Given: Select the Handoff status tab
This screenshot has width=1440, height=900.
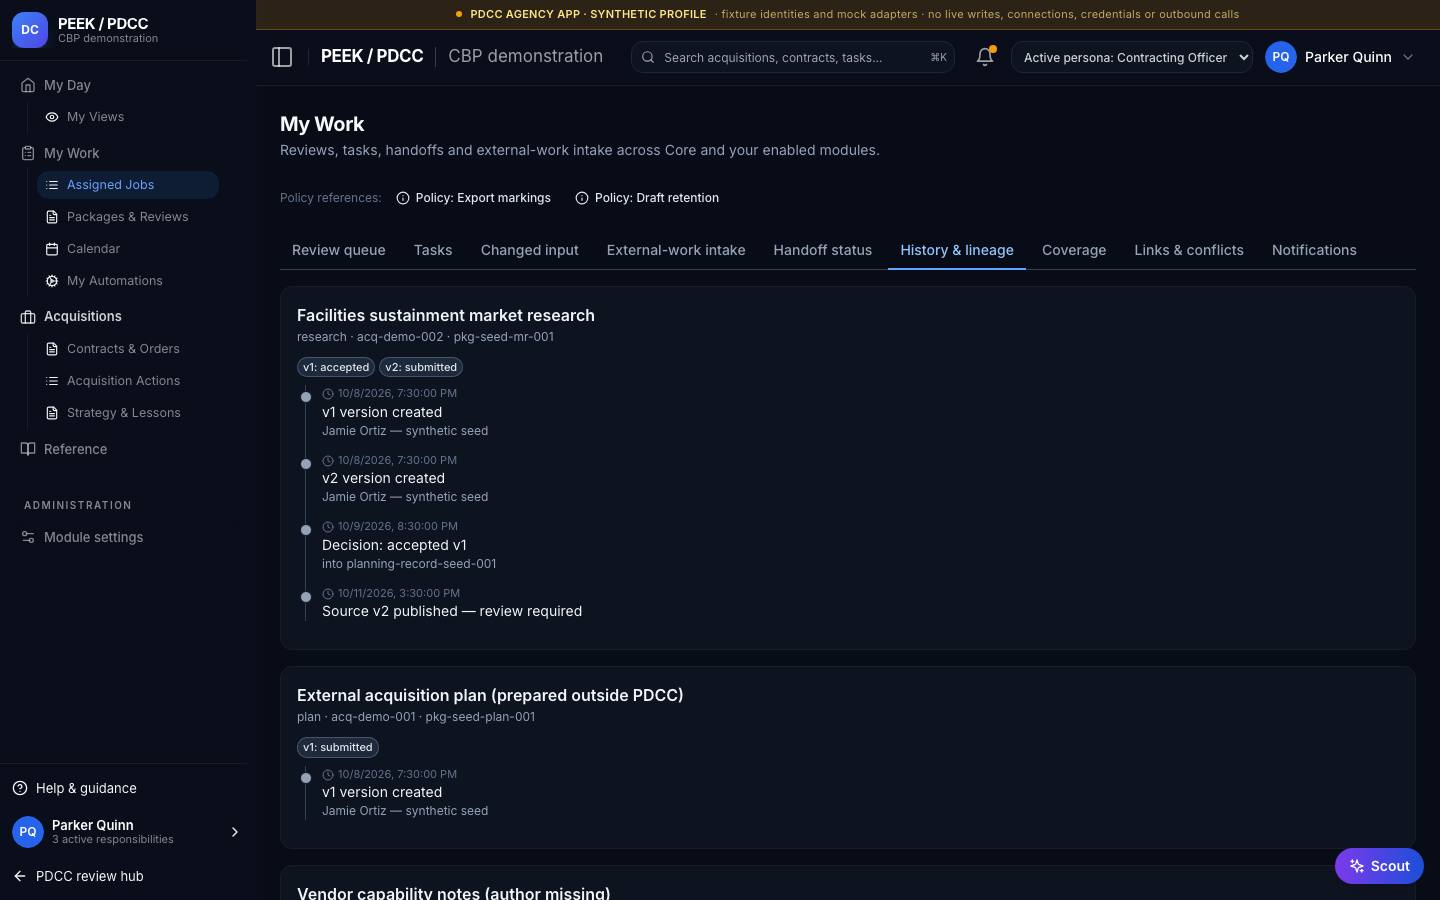Looking at the screenshot, I should 823,250.
